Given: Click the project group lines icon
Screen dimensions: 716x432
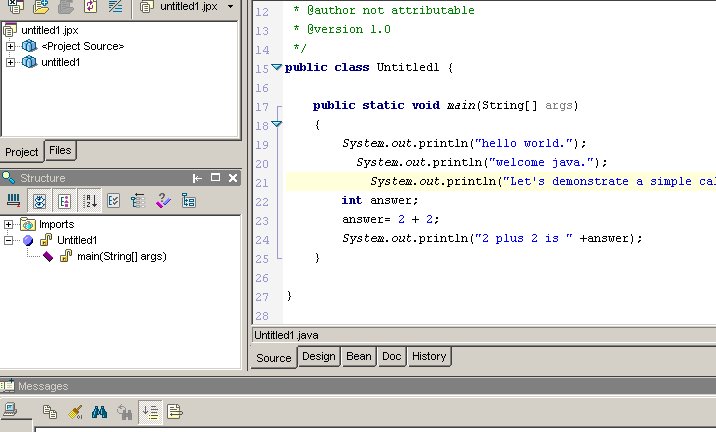Looking at the screenshot, I should [116, 6].
